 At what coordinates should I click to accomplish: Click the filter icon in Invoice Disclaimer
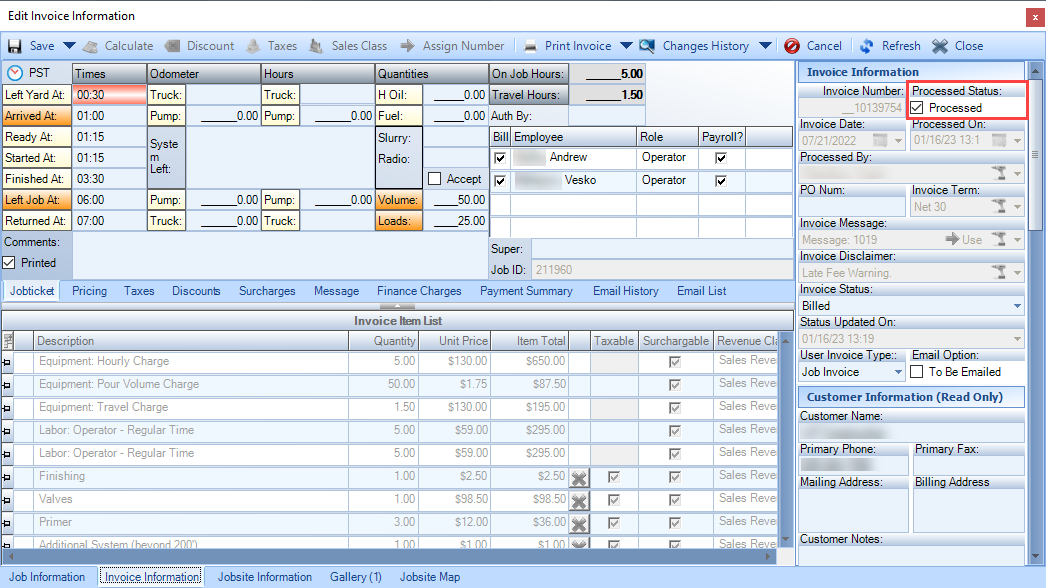(999, 272)
